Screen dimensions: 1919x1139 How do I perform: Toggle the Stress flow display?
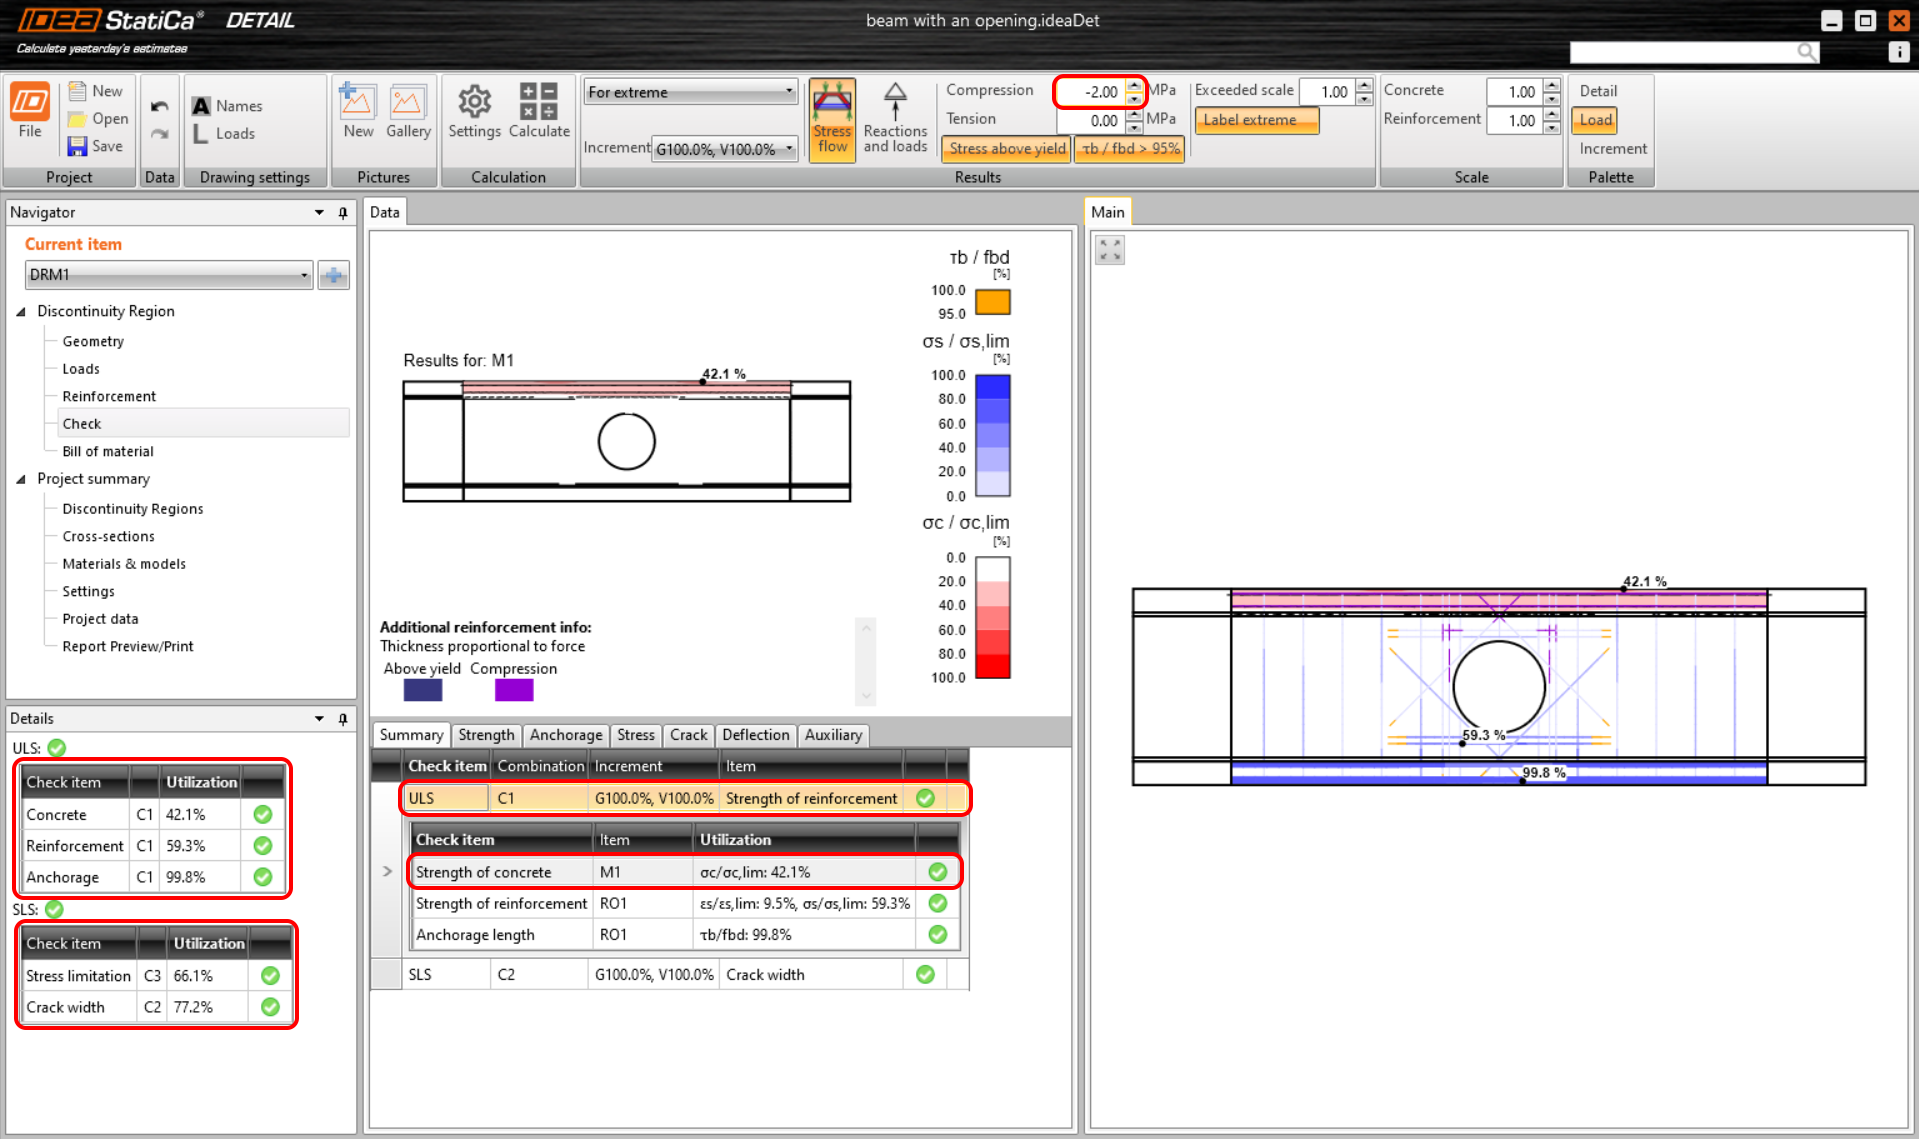pos(832,118)
